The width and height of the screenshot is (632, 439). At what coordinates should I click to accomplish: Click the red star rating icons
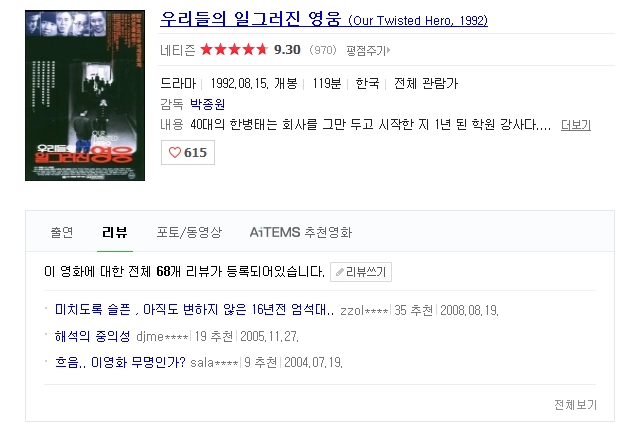coord(234,50)
